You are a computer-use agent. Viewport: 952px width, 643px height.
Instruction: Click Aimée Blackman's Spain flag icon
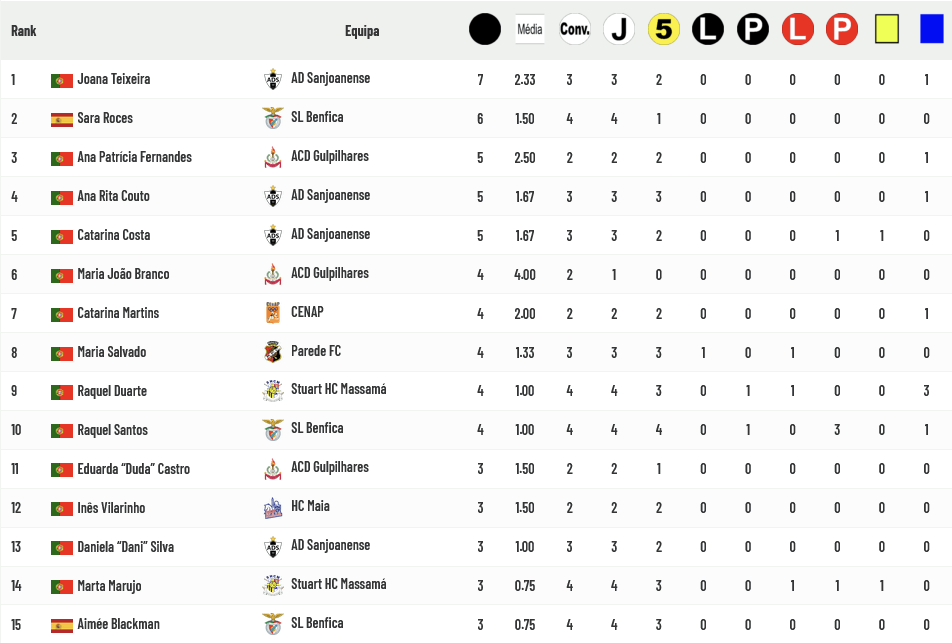pos(62,625)
